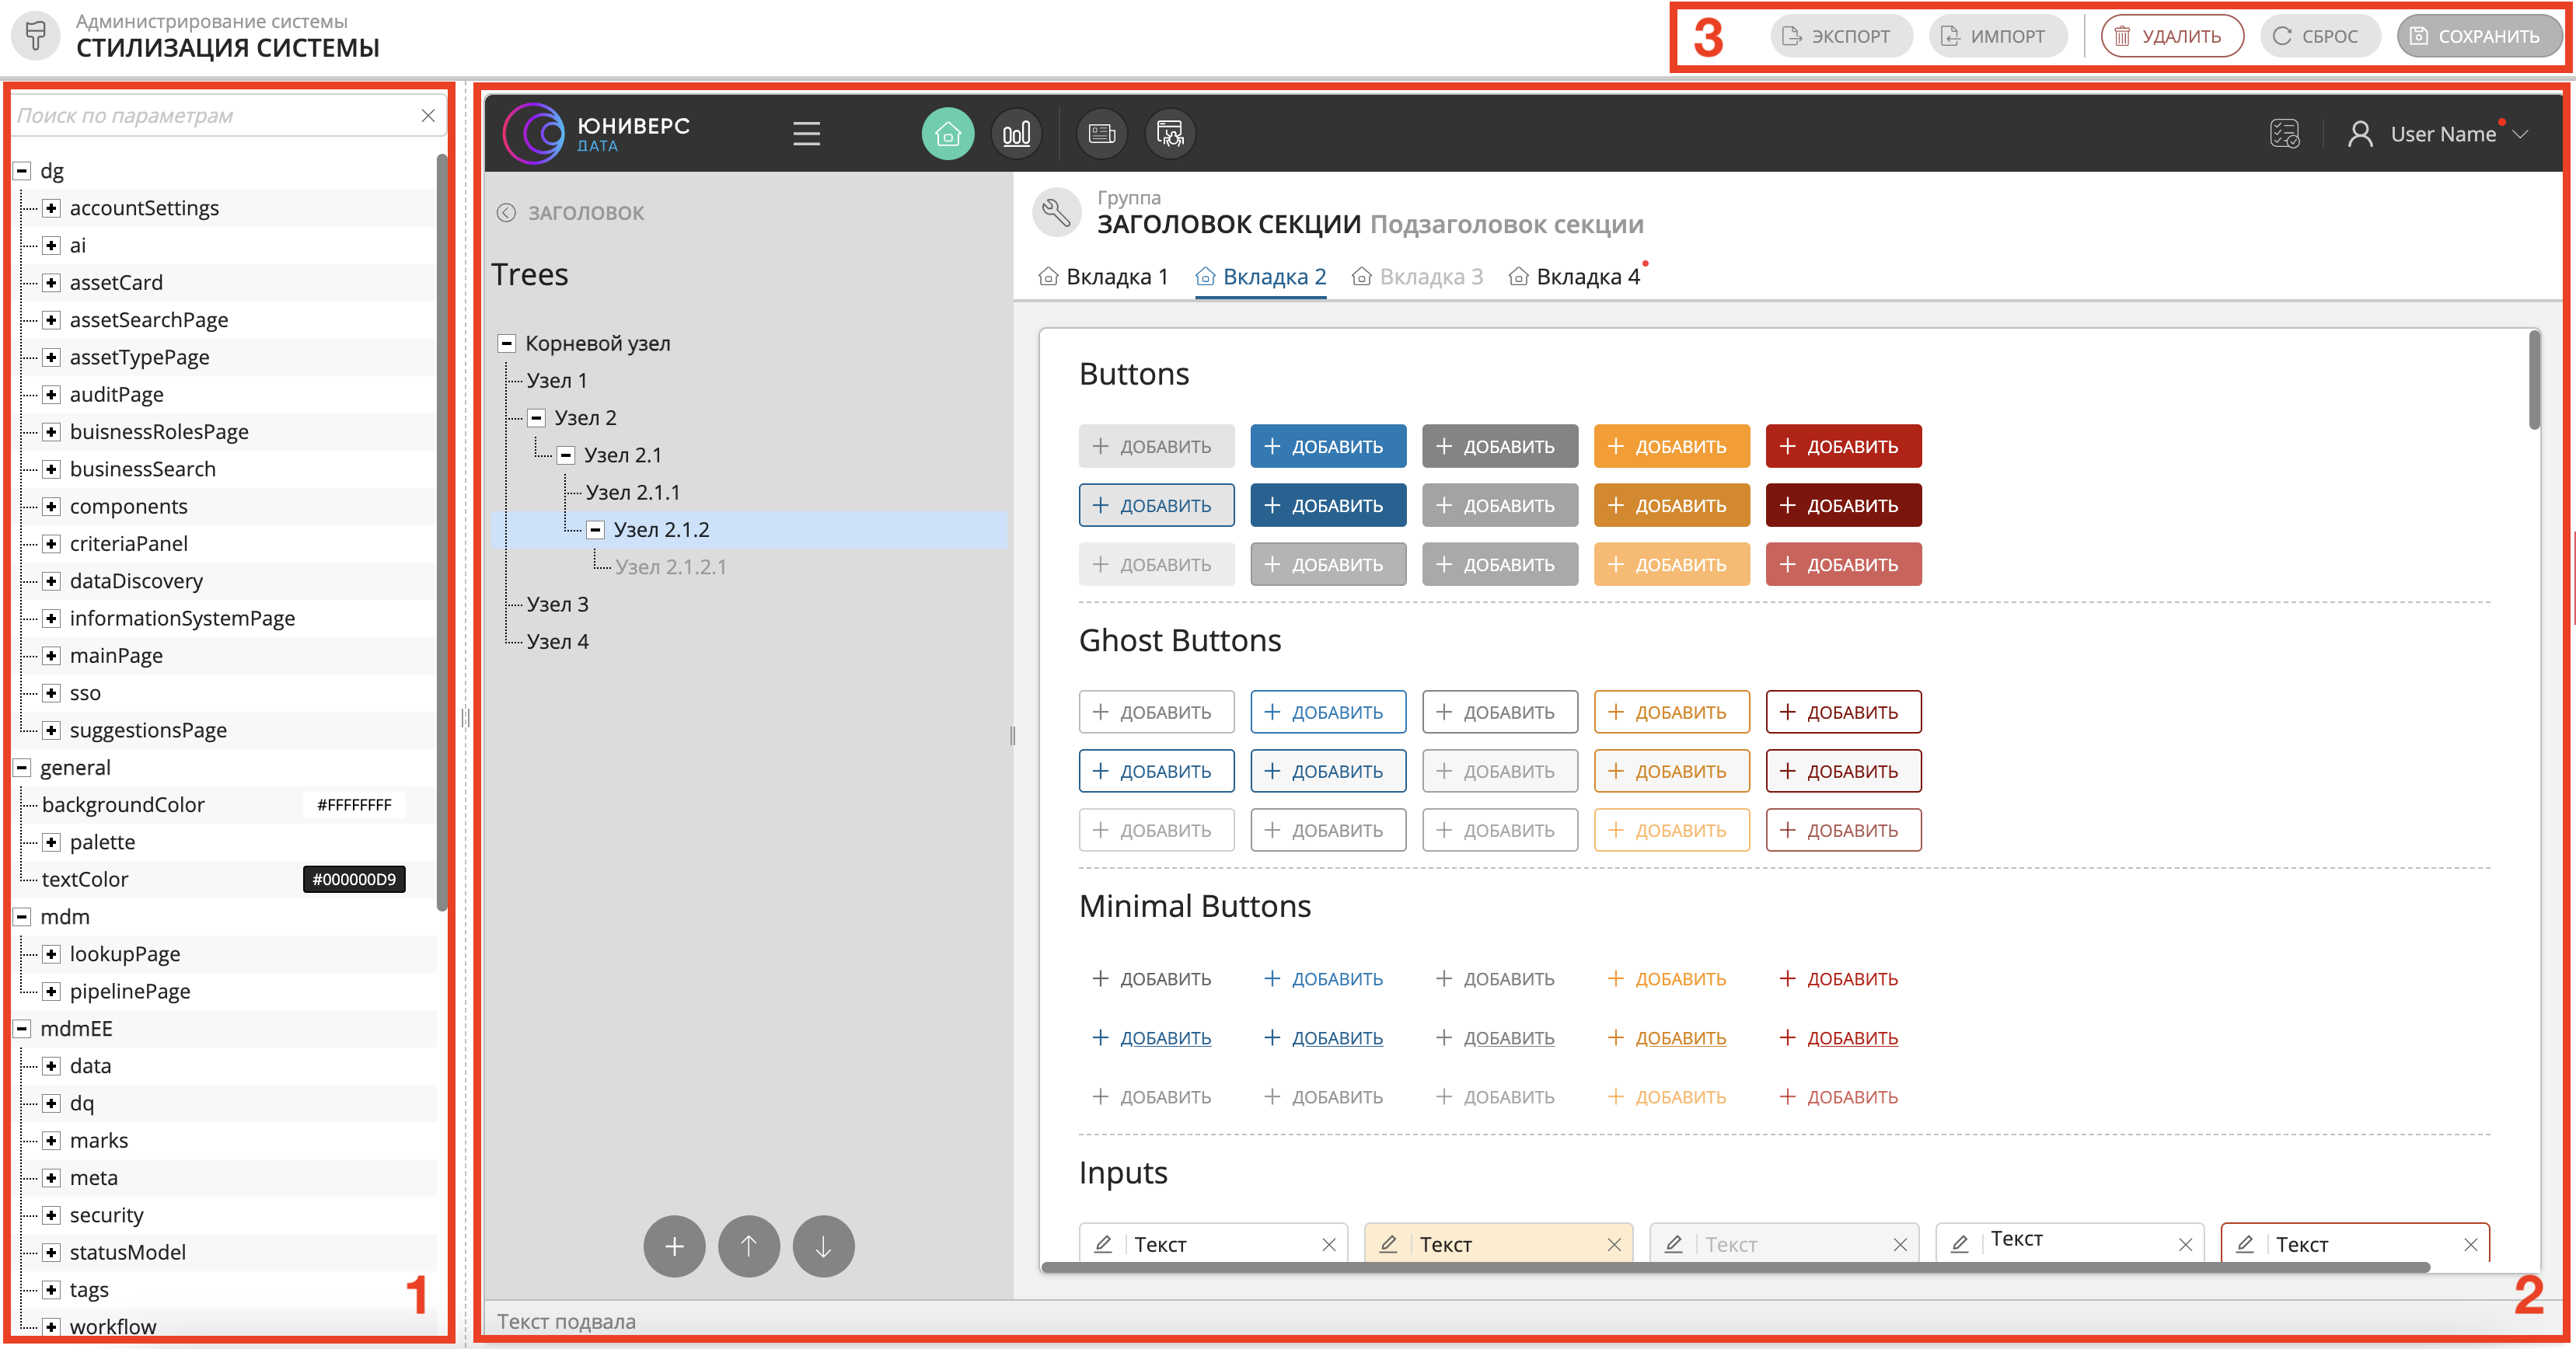
Task: Click the checklist tasks icon near User Name
Action: (x=2284, y=133)
